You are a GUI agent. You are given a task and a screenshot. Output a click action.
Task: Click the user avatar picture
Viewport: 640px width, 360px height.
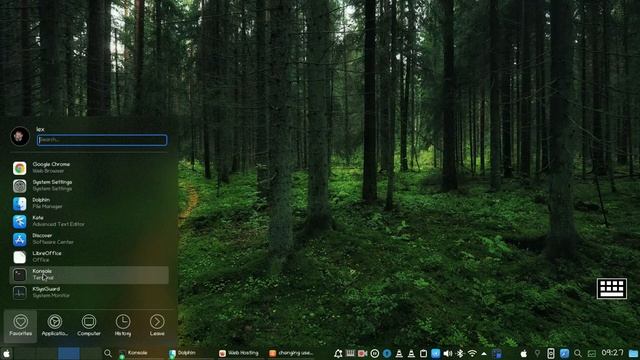click(x=20, y=136)
